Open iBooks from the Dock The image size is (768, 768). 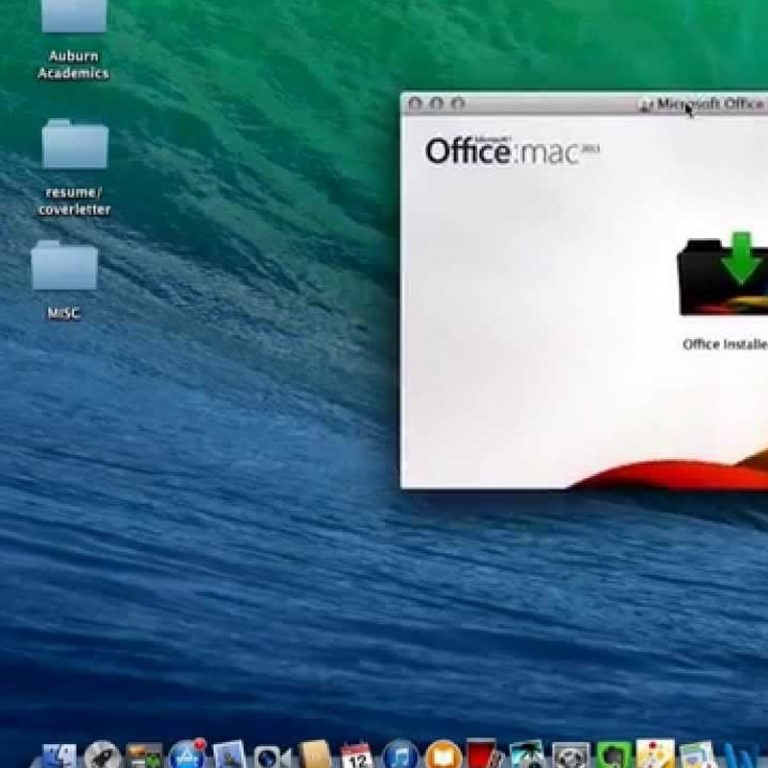pyautogui.click(x=443, y=755)
